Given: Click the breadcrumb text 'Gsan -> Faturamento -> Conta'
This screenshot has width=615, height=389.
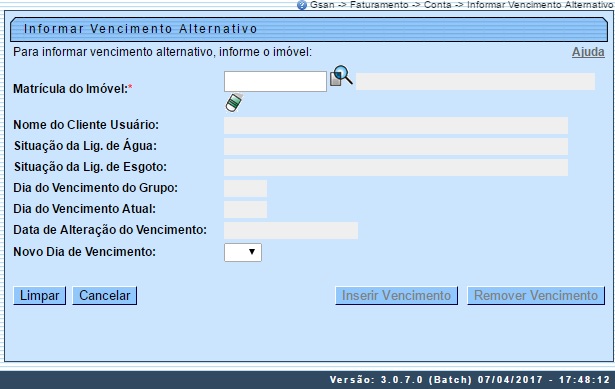Looking at the screenshot, I should point(380,5).
